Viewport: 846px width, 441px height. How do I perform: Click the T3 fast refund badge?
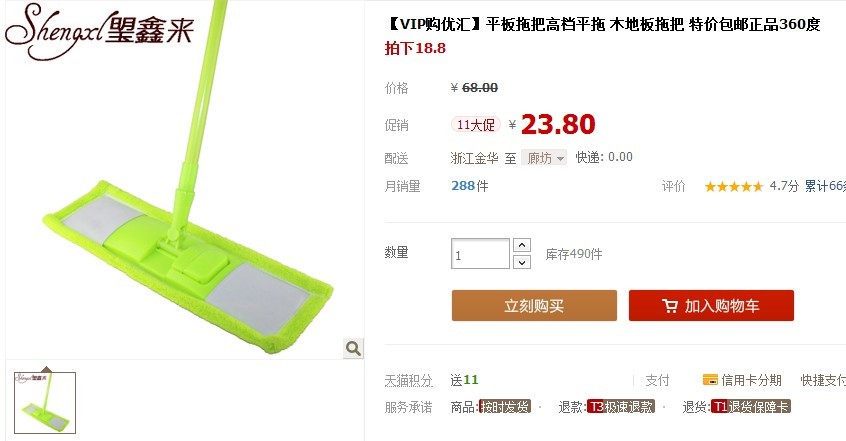click(x=620, y=406)
